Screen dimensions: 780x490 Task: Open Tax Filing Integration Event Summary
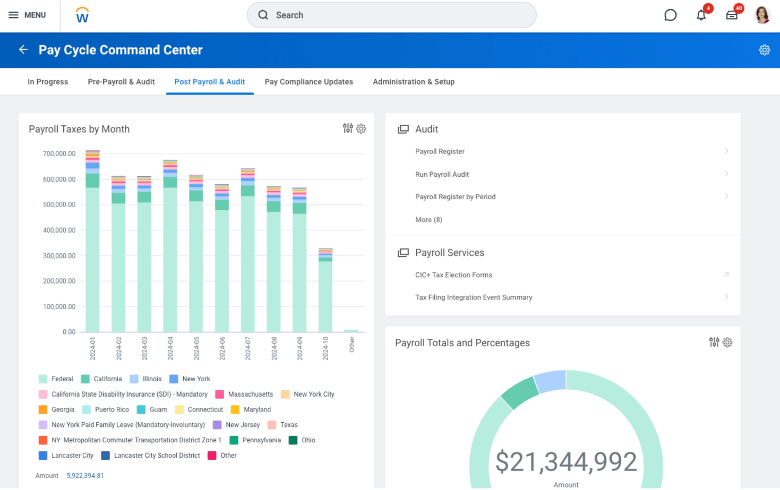pyautogui.click(x=474, y=297)
